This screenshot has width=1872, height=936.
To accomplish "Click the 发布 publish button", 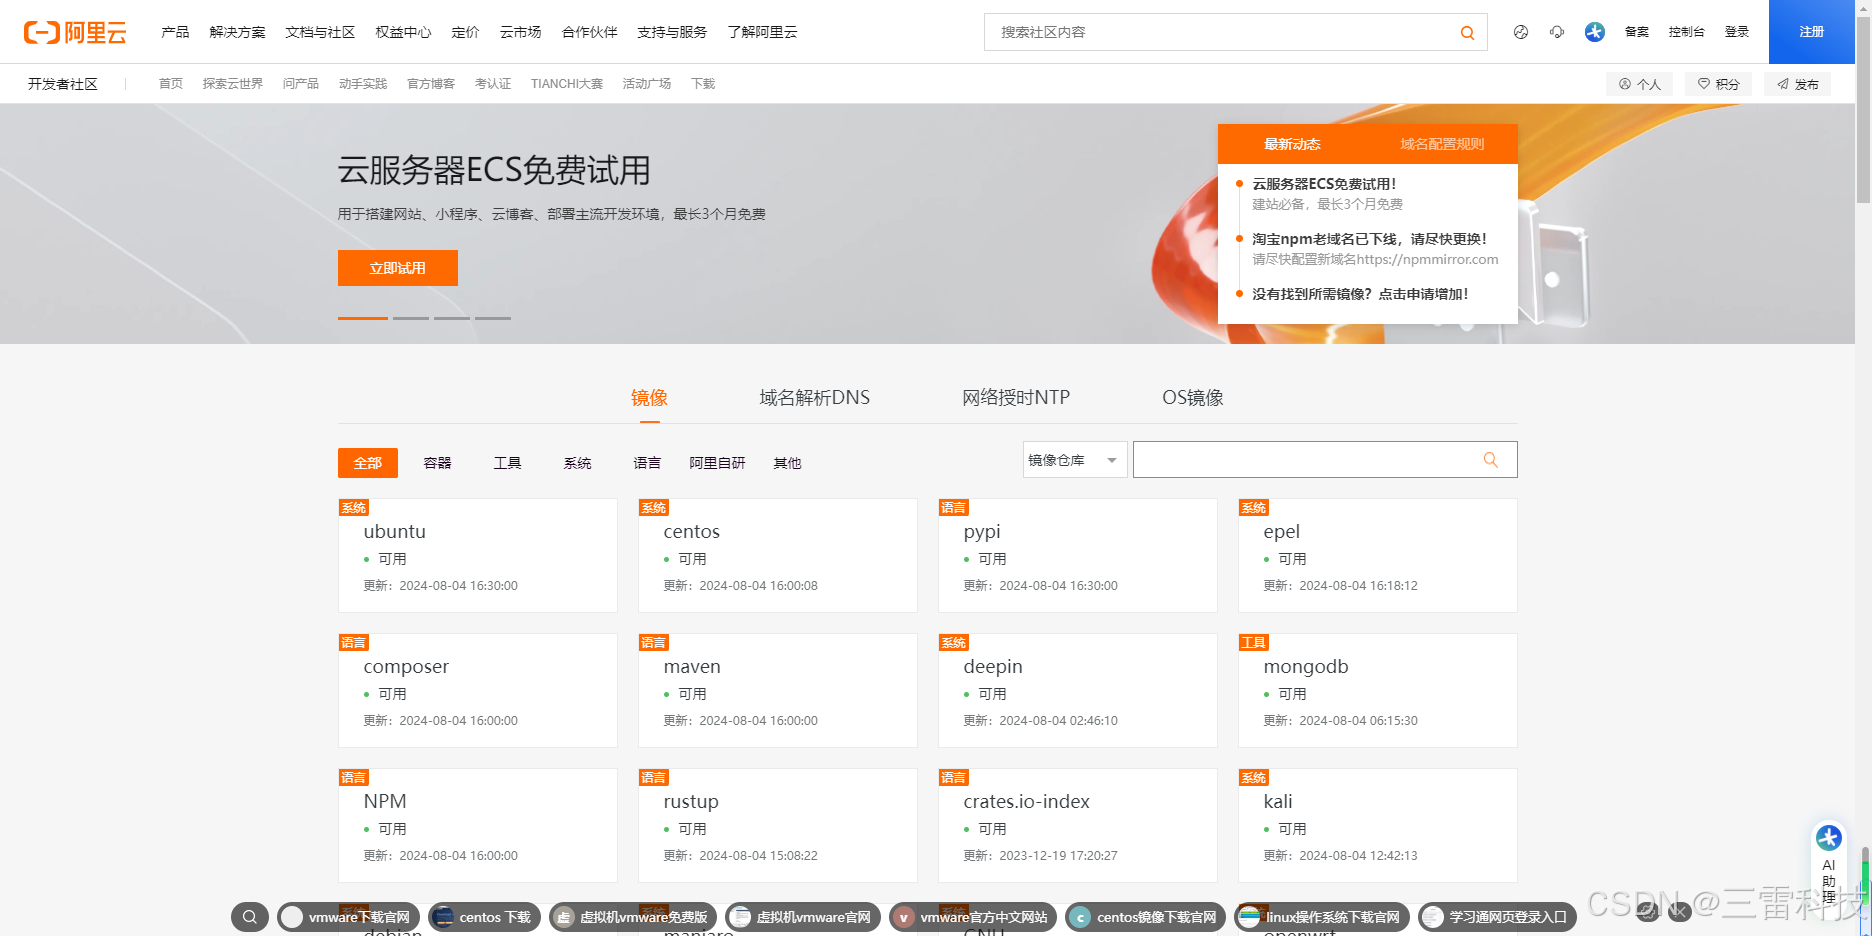I will (x=1798, y=84).
